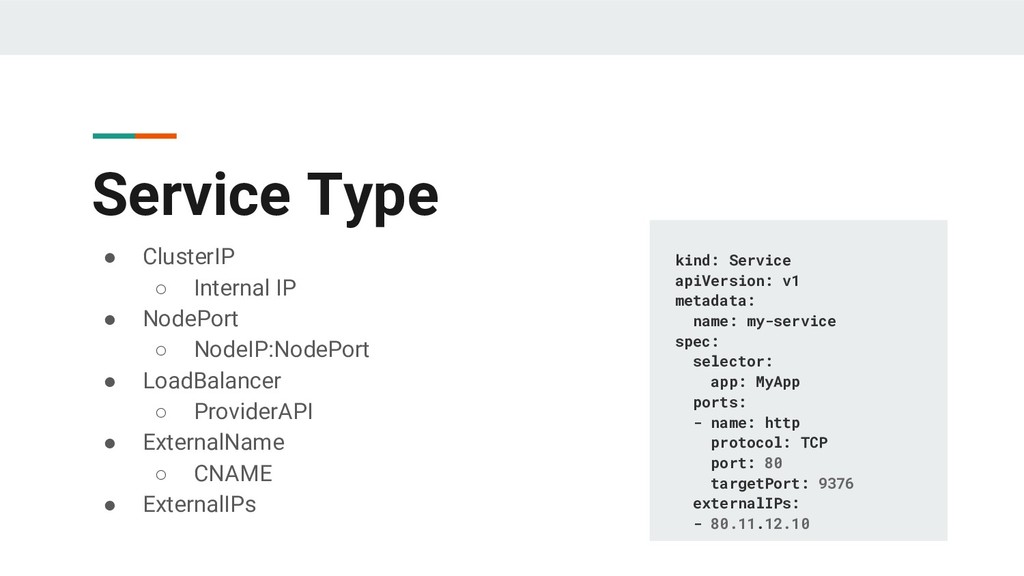Select the "name: my-service" line

(x=764, y=321)
